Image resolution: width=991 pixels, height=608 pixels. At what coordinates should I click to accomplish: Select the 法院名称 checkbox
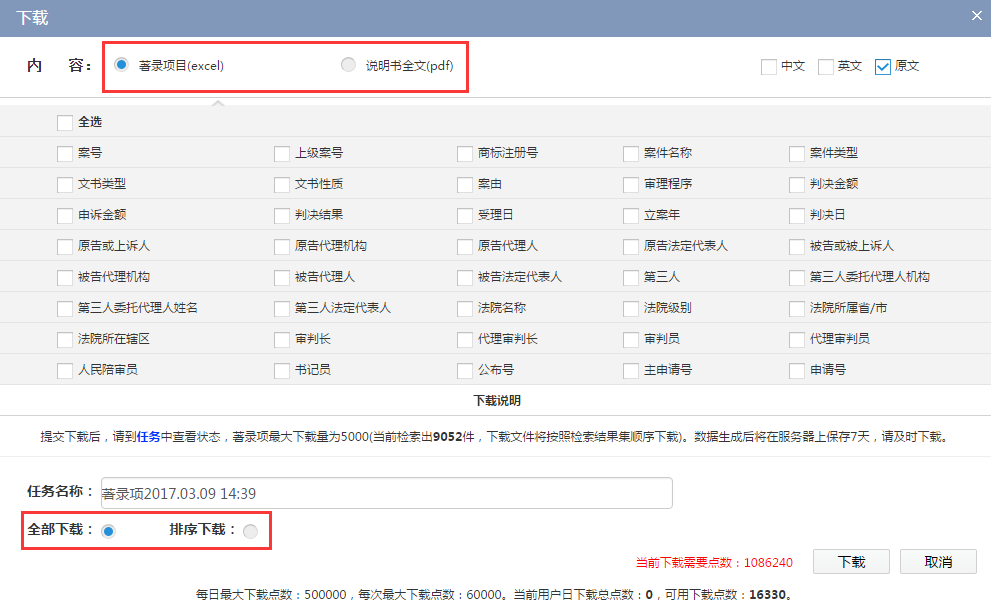point(465,309)
